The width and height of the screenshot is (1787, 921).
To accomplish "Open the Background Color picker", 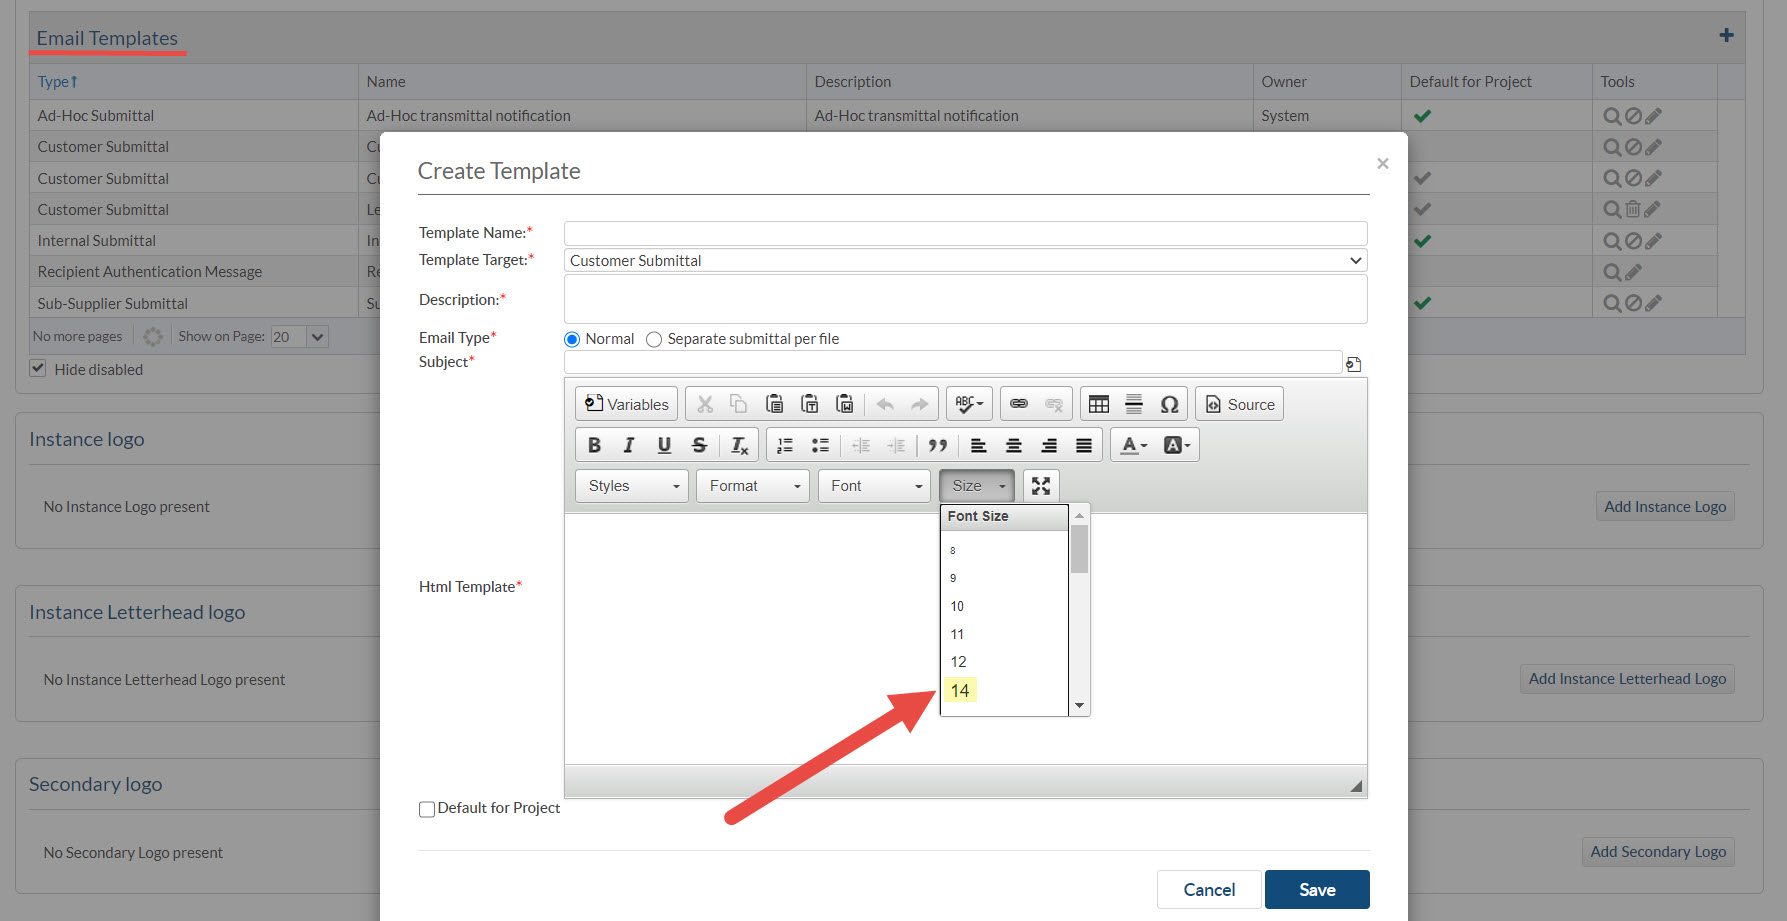I will (x=1176, y=445).
